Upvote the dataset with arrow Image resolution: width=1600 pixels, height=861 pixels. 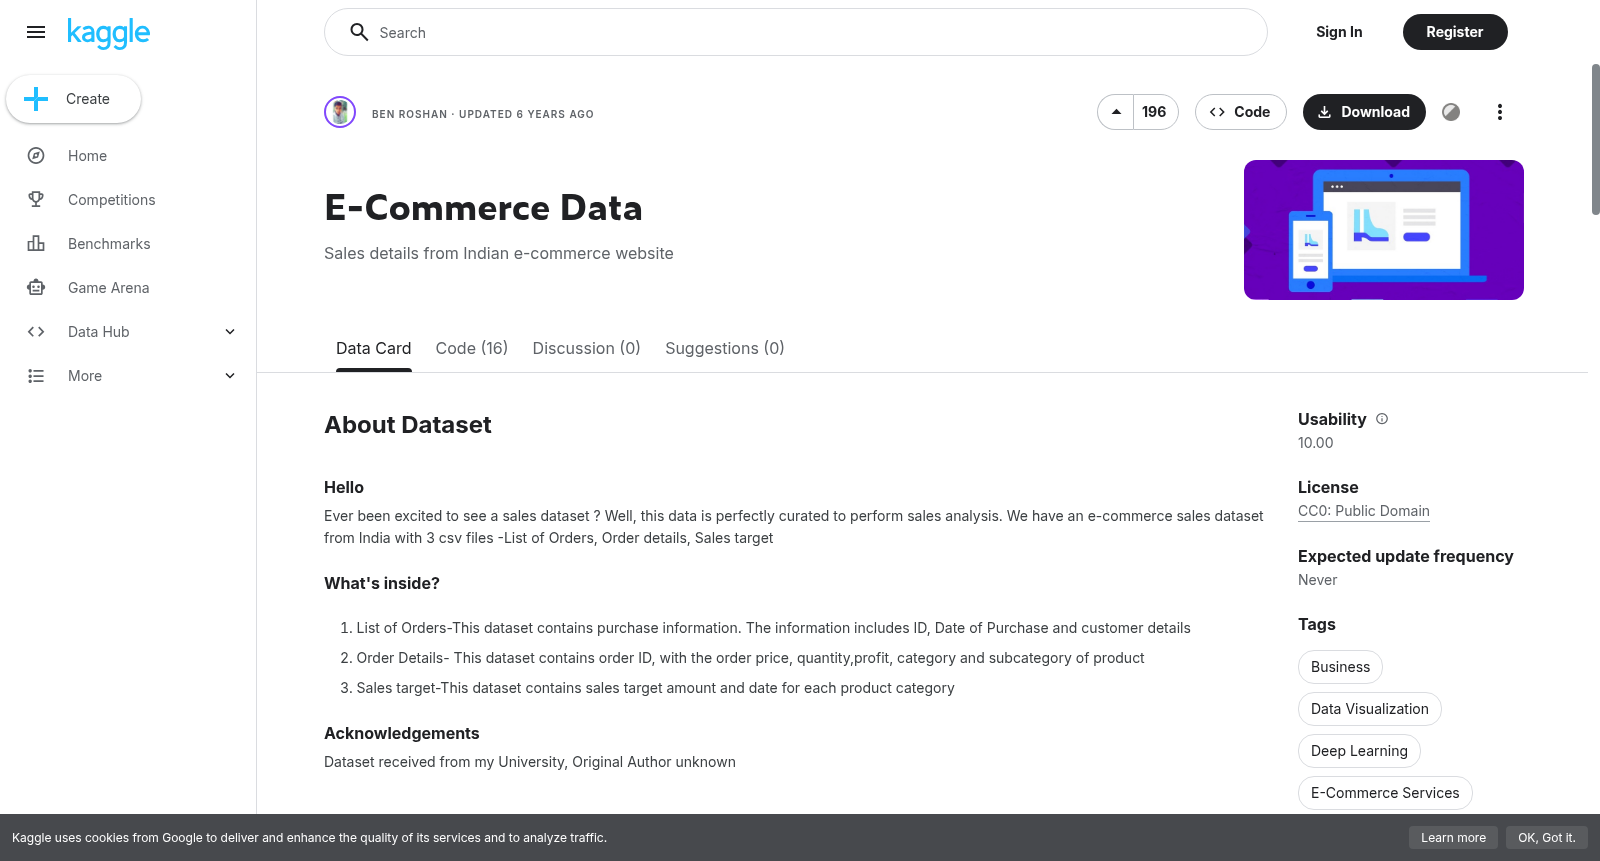[1116, 112]
